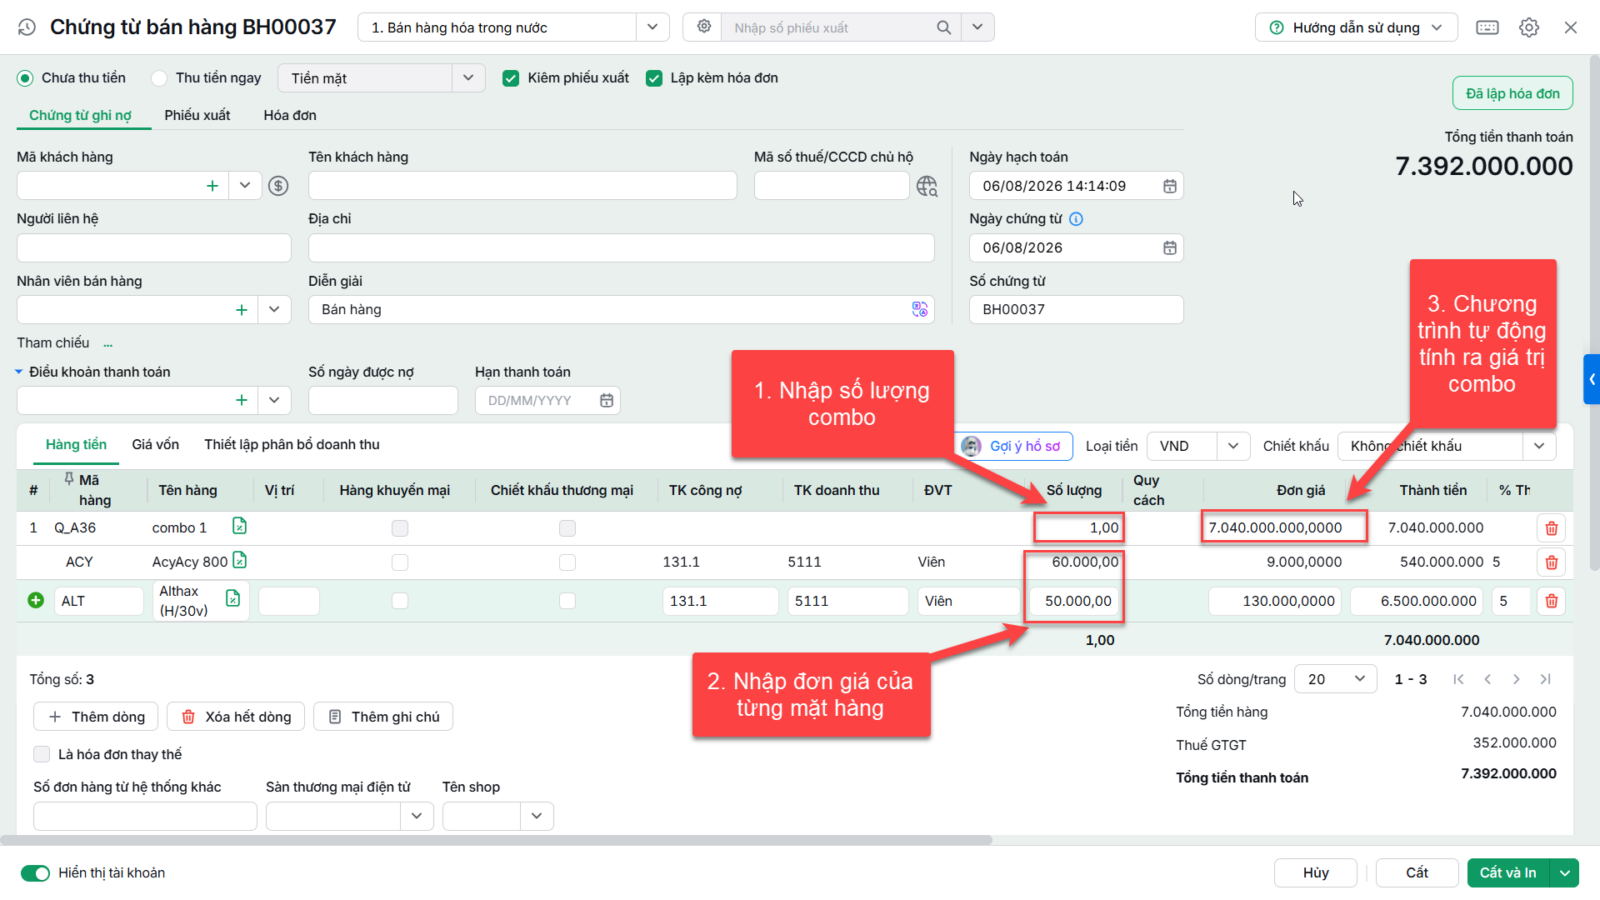Uncheck Lập kèm hóa đơn checkbox

pyautogui.click(x=654, y=78)
